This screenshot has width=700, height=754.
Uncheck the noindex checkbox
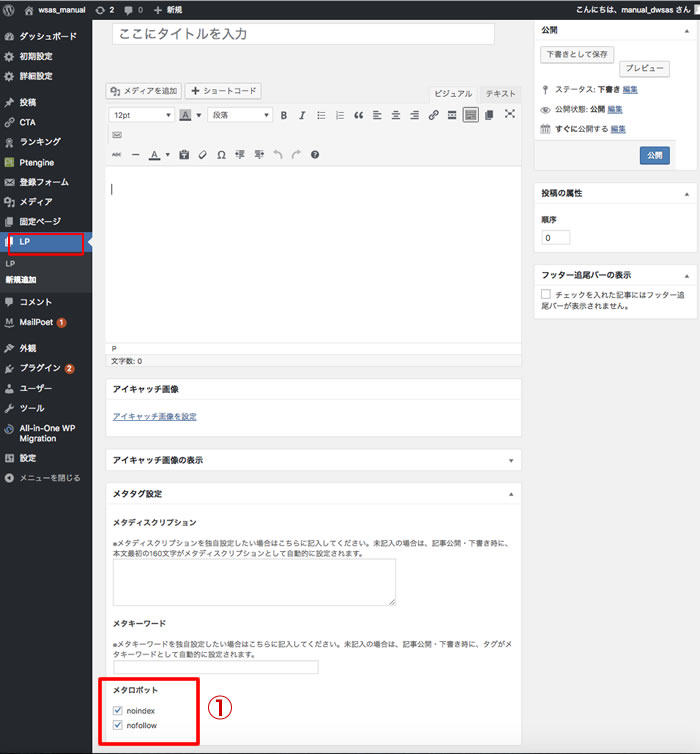(119, 710)
